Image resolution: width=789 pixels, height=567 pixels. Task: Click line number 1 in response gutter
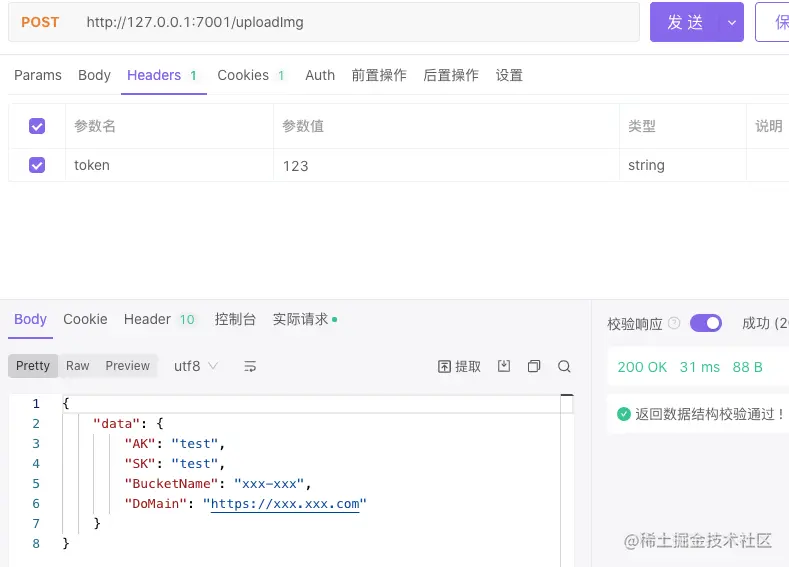click(x=36, y=403)
